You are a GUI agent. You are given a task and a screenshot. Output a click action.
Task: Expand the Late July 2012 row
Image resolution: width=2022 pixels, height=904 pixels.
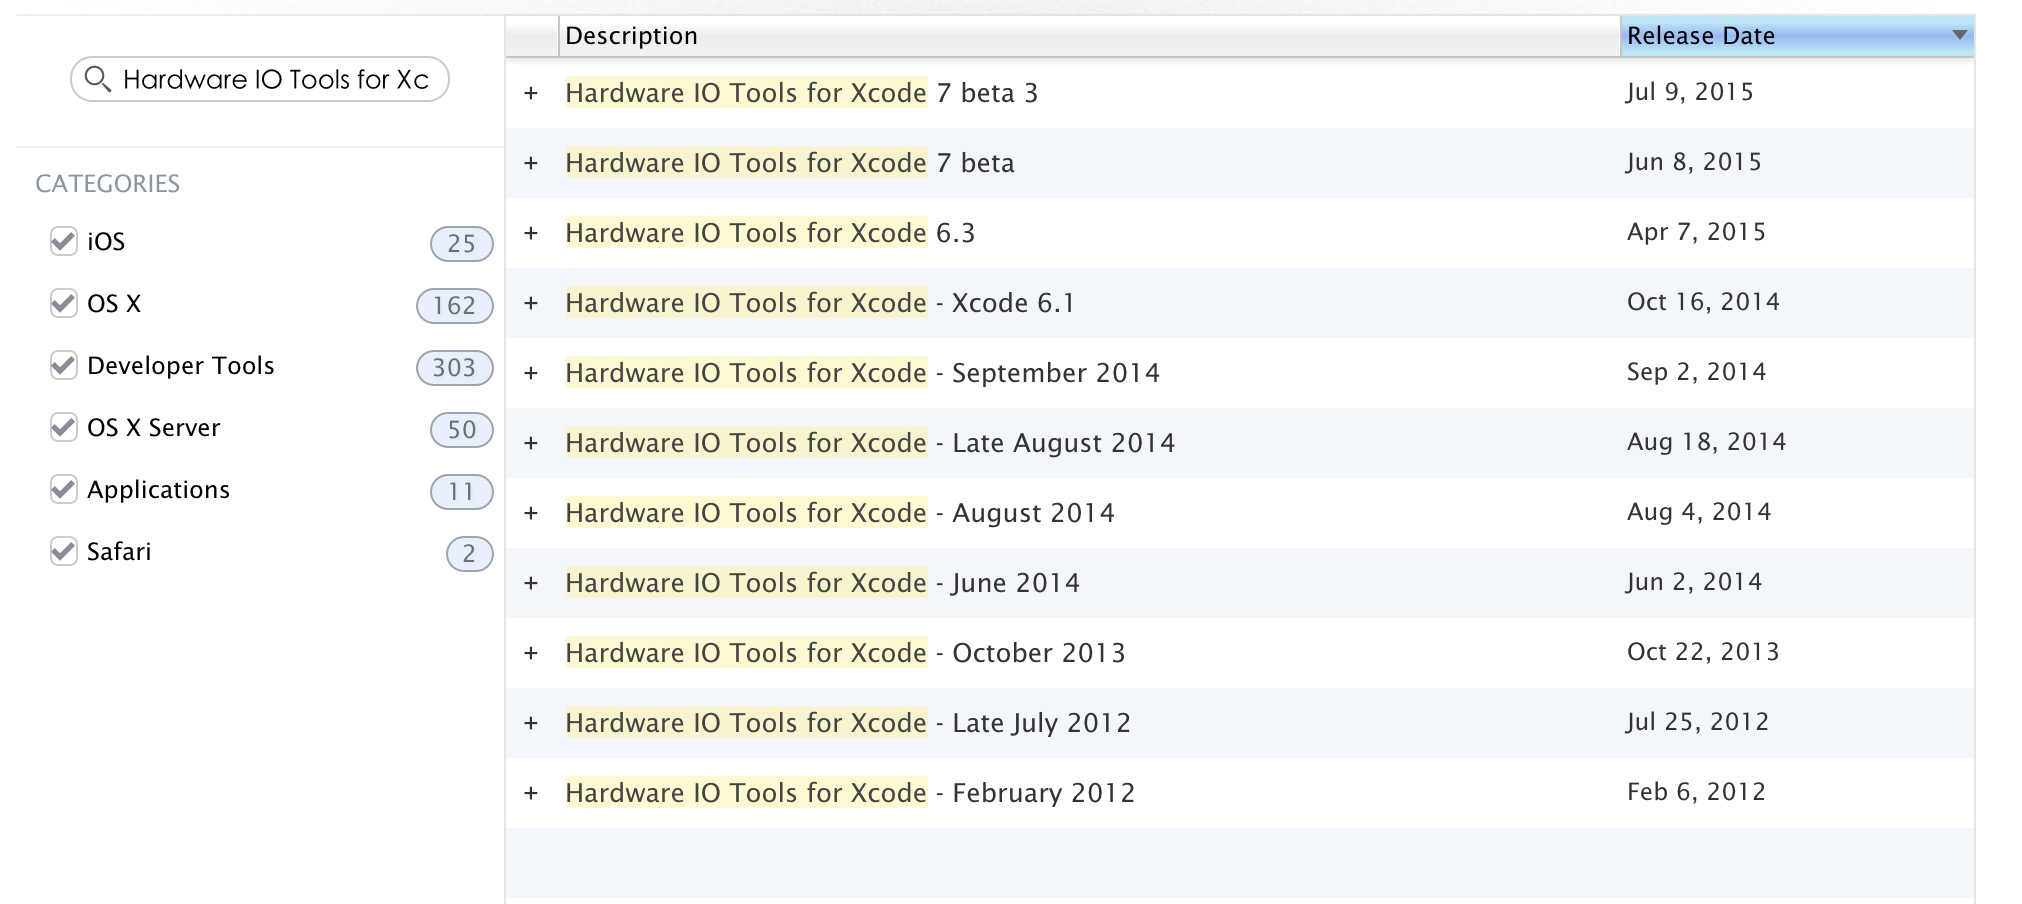(531, 723)
